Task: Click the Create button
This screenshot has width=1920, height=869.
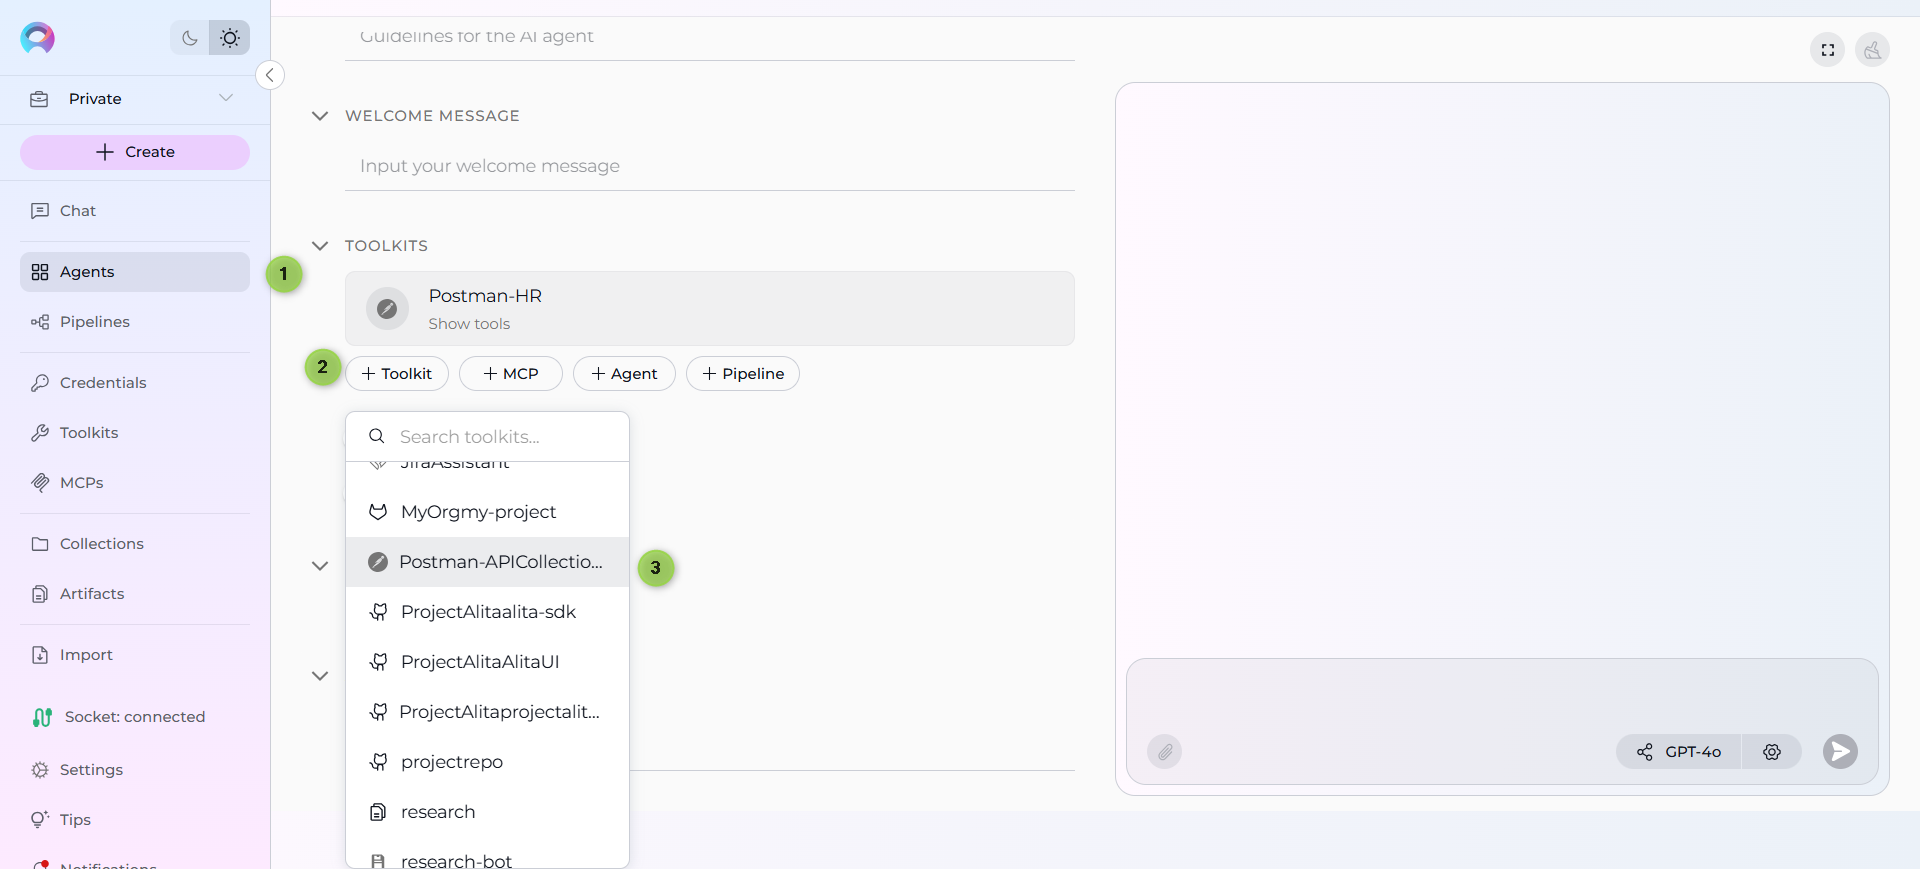Action: (x=135, y=152)
